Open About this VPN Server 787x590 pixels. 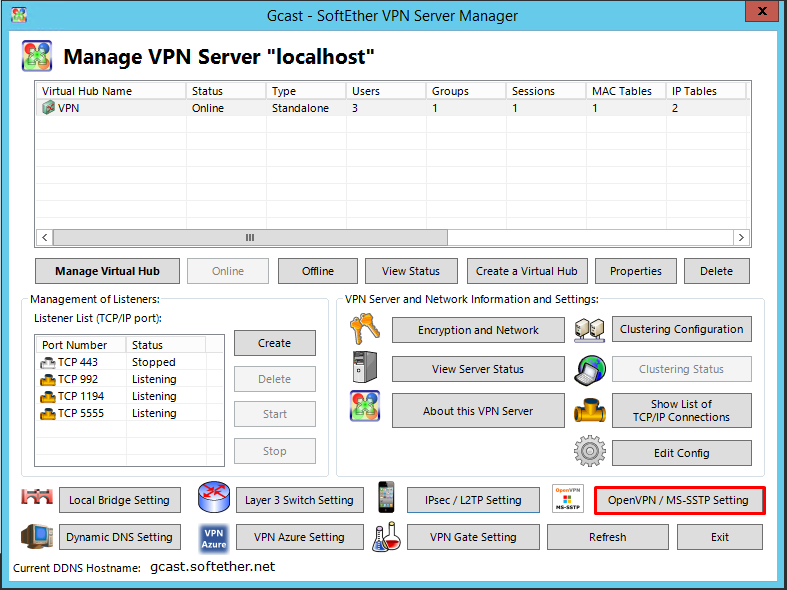pyautogui.click(x=478, y=410)
